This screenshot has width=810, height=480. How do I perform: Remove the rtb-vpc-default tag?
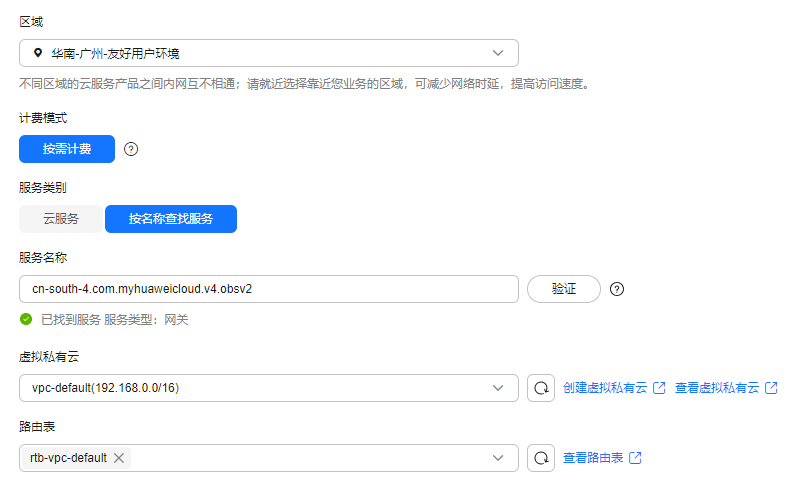pyautogui.click(x=119, y=458)
